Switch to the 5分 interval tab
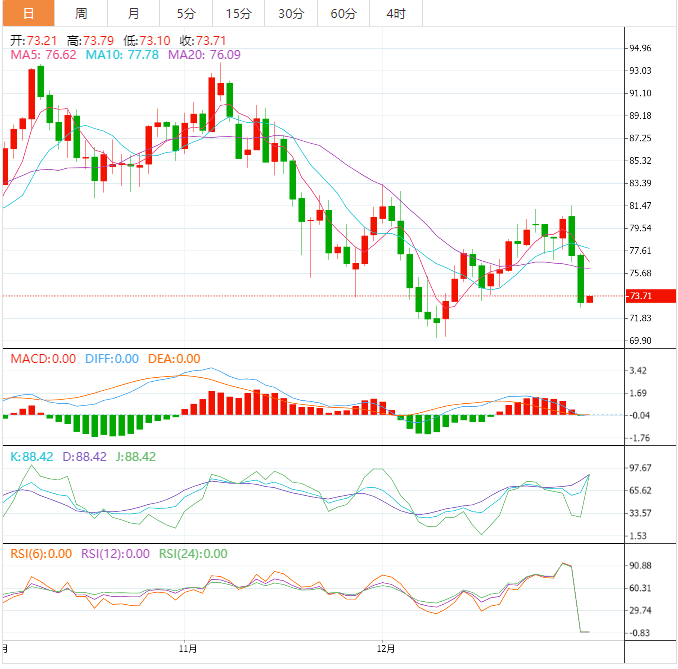The image size is (678, 669). (186, 13)
